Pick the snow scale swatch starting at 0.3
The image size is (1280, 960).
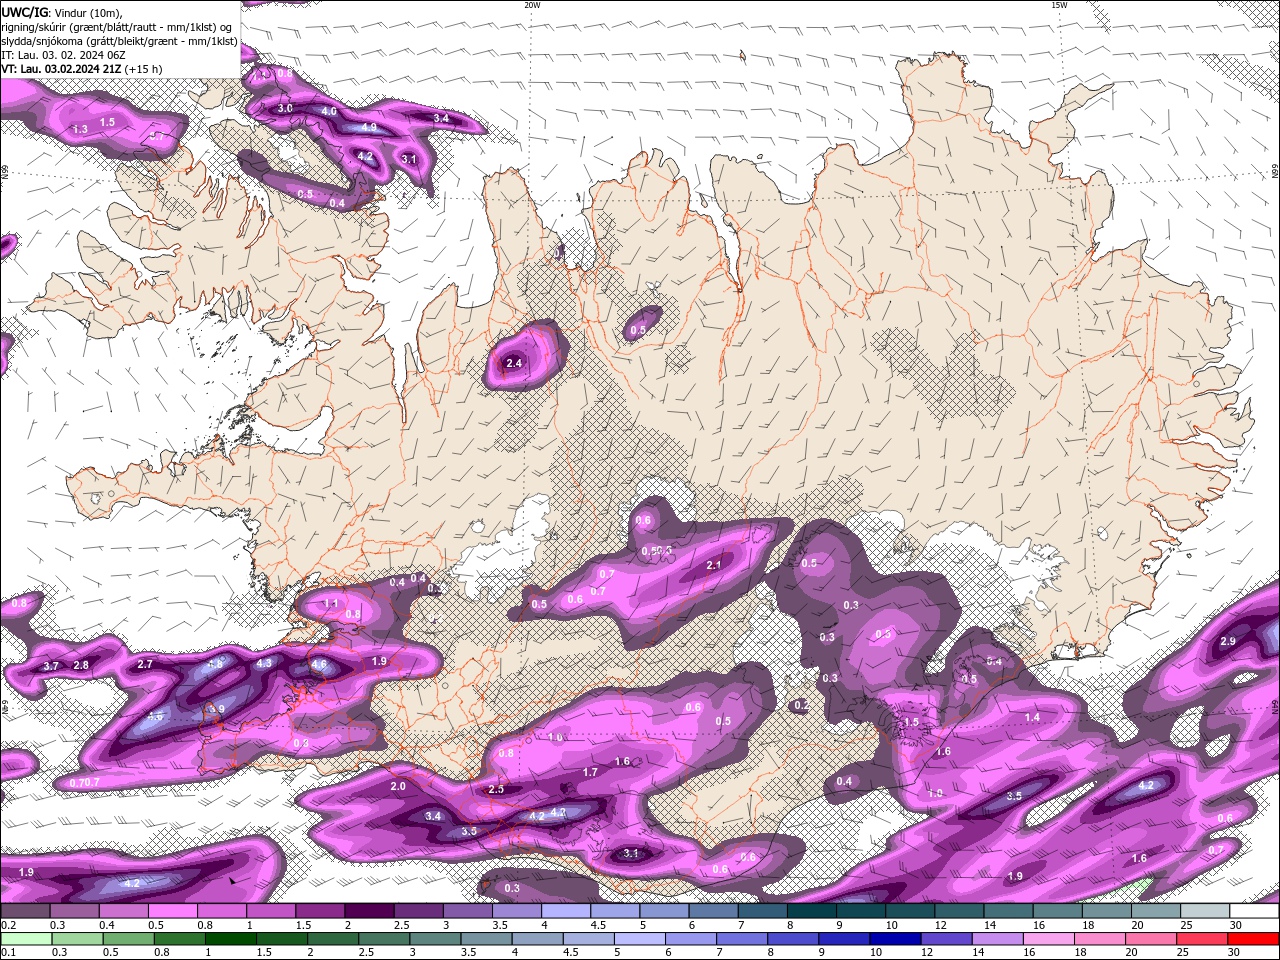click(74, 911)
